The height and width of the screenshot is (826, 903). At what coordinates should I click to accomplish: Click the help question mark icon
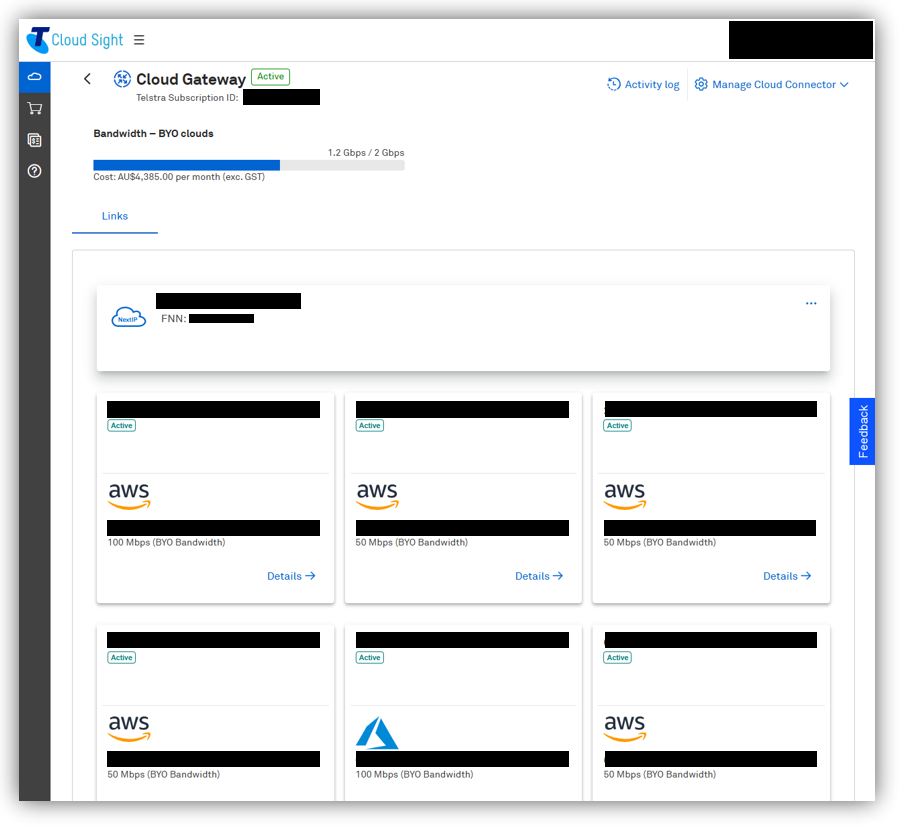pyautogui.click(x=35, y=171)
